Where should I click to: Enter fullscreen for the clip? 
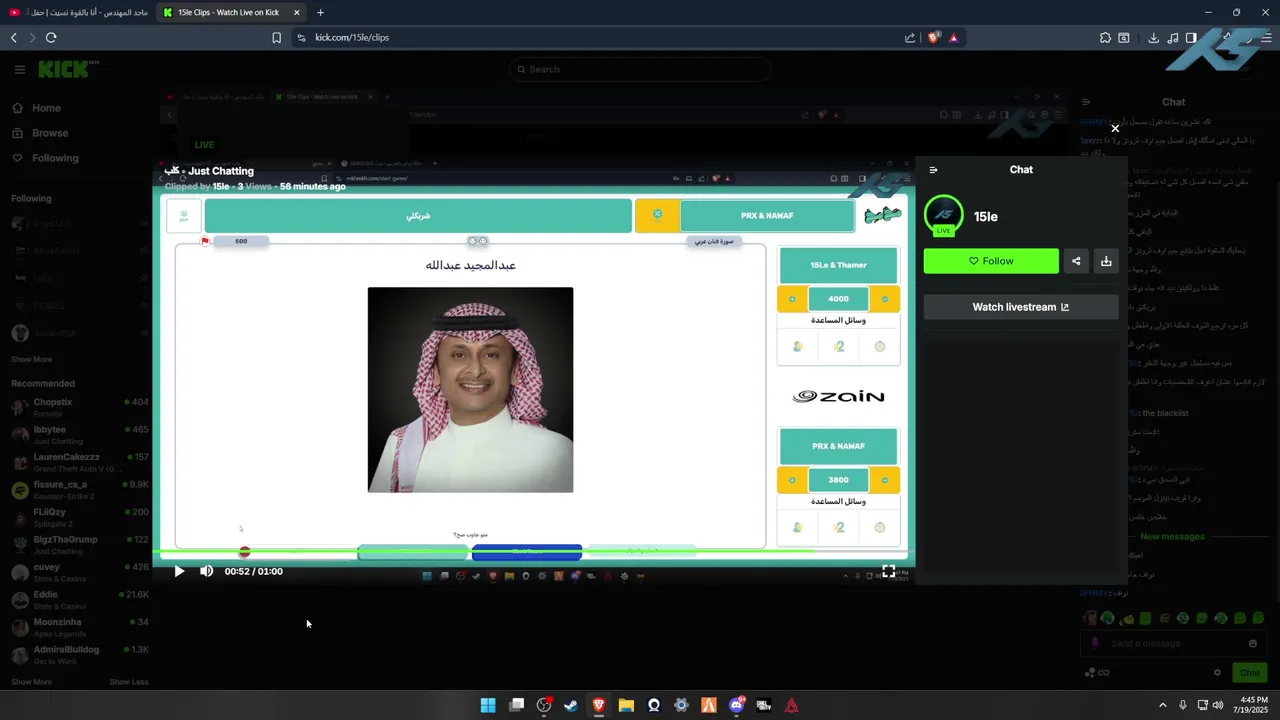(x=888, y=571)
